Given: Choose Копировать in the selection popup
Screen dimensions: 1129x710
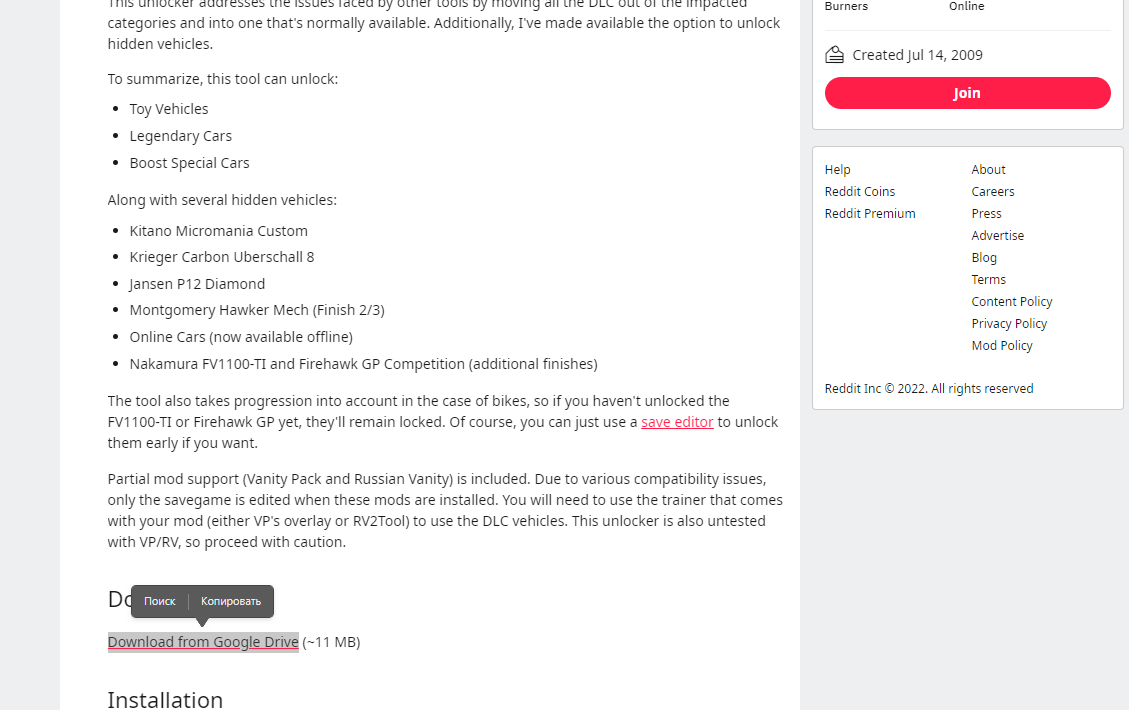Looking at the screenshot, I should click(x=231, y=601).
